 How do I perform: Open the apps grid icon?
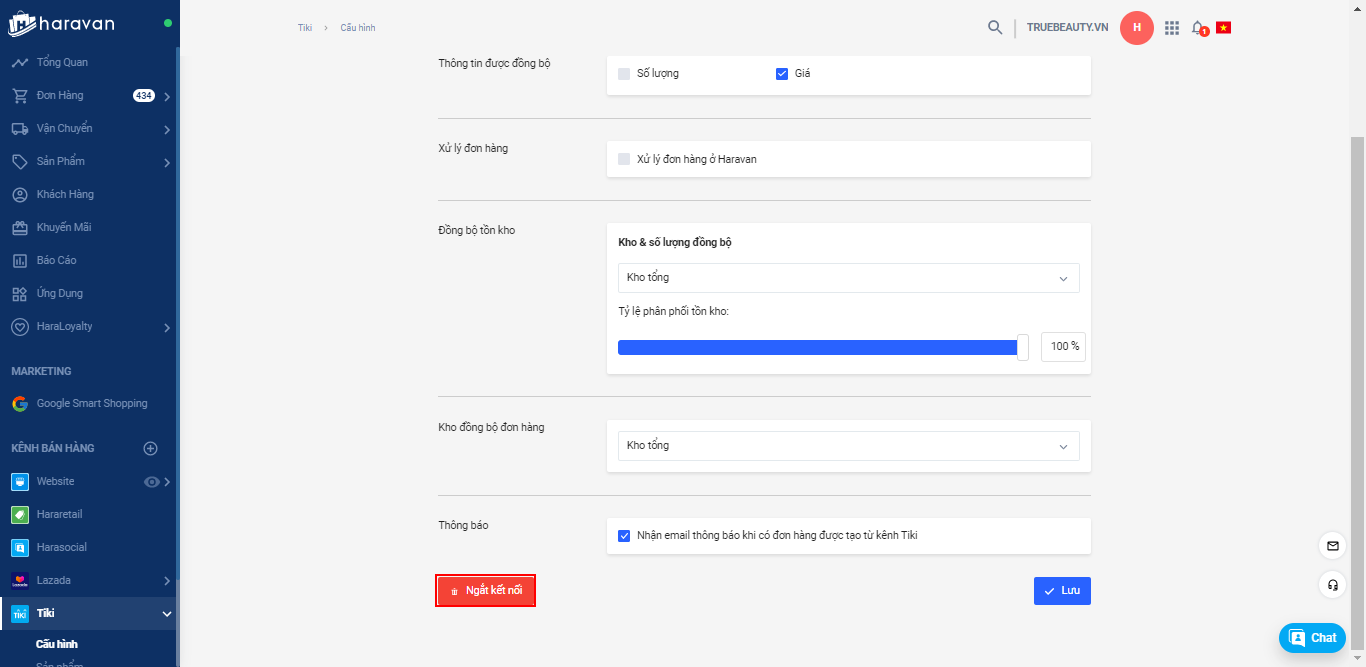1172,28
